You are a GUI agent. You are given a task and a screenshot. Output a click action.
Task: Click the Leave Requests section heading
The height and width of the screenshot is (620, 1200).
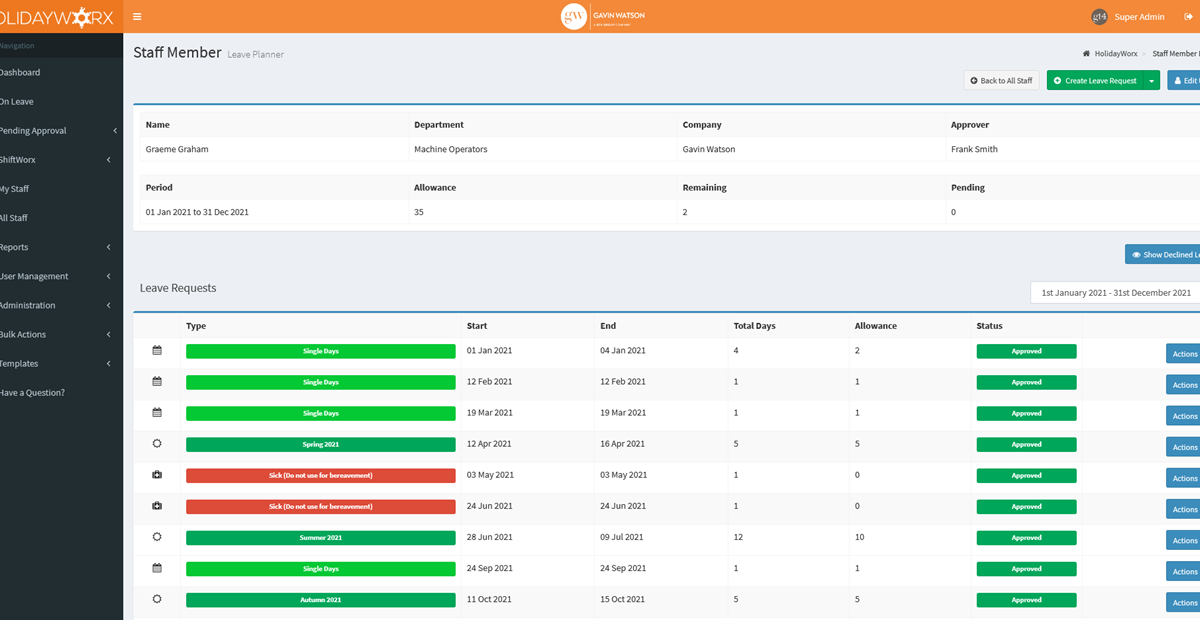tap(178, 288)
